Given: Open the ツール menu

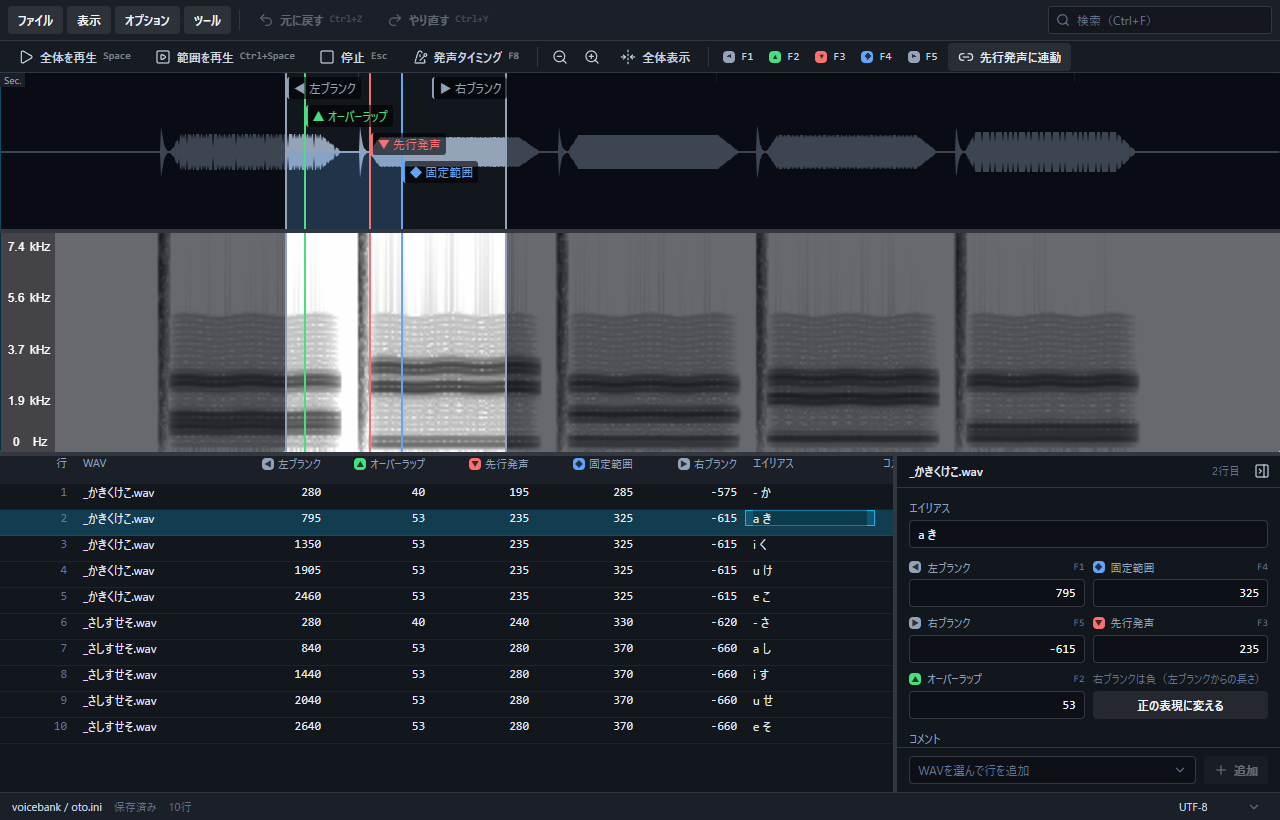Looking at the screenshot, I should 207,20.
